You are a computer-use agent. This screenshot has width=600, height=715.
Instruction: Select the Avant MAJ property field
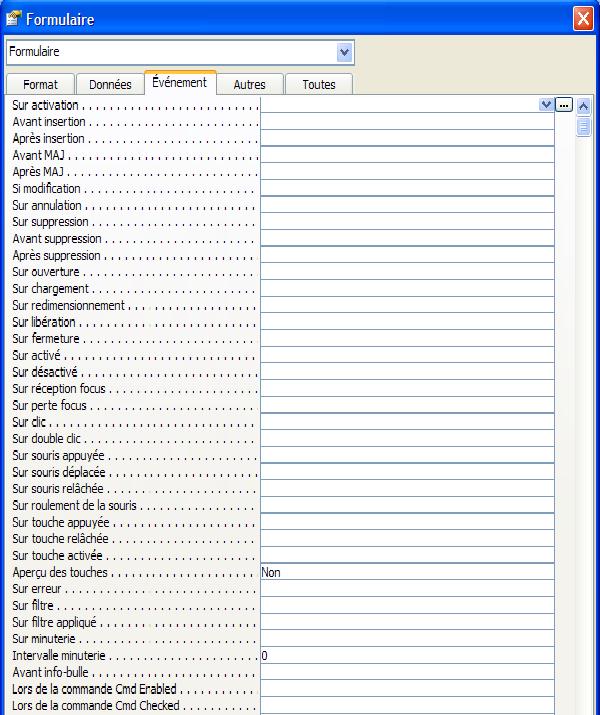(x=407, y=155)
